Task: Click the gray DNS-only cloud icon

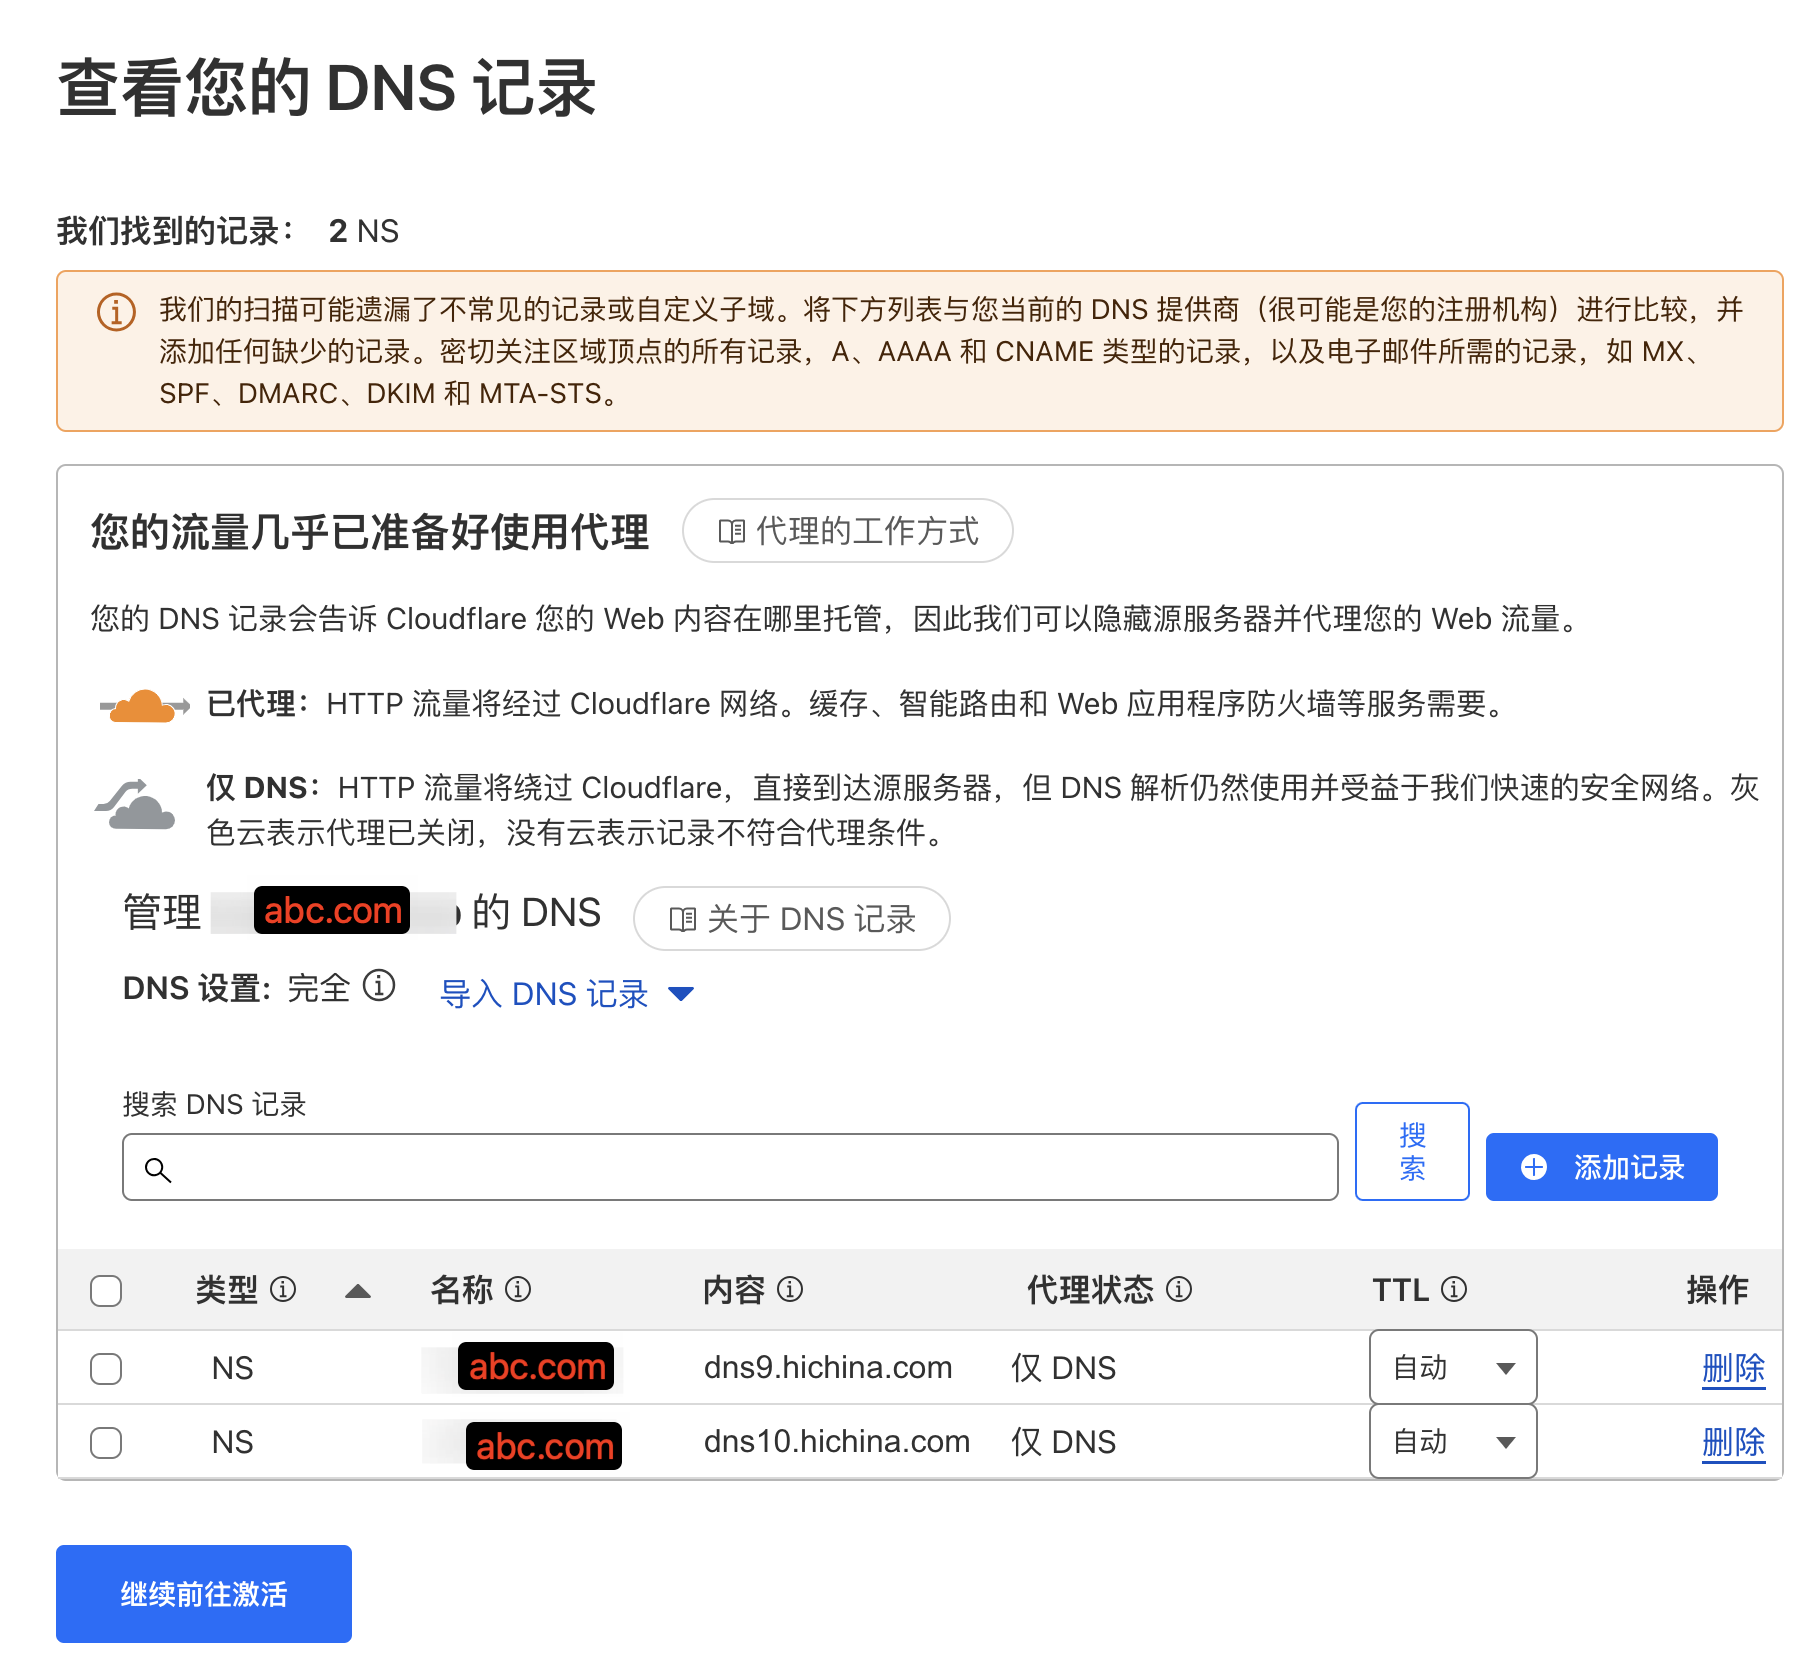Action: 136,806
